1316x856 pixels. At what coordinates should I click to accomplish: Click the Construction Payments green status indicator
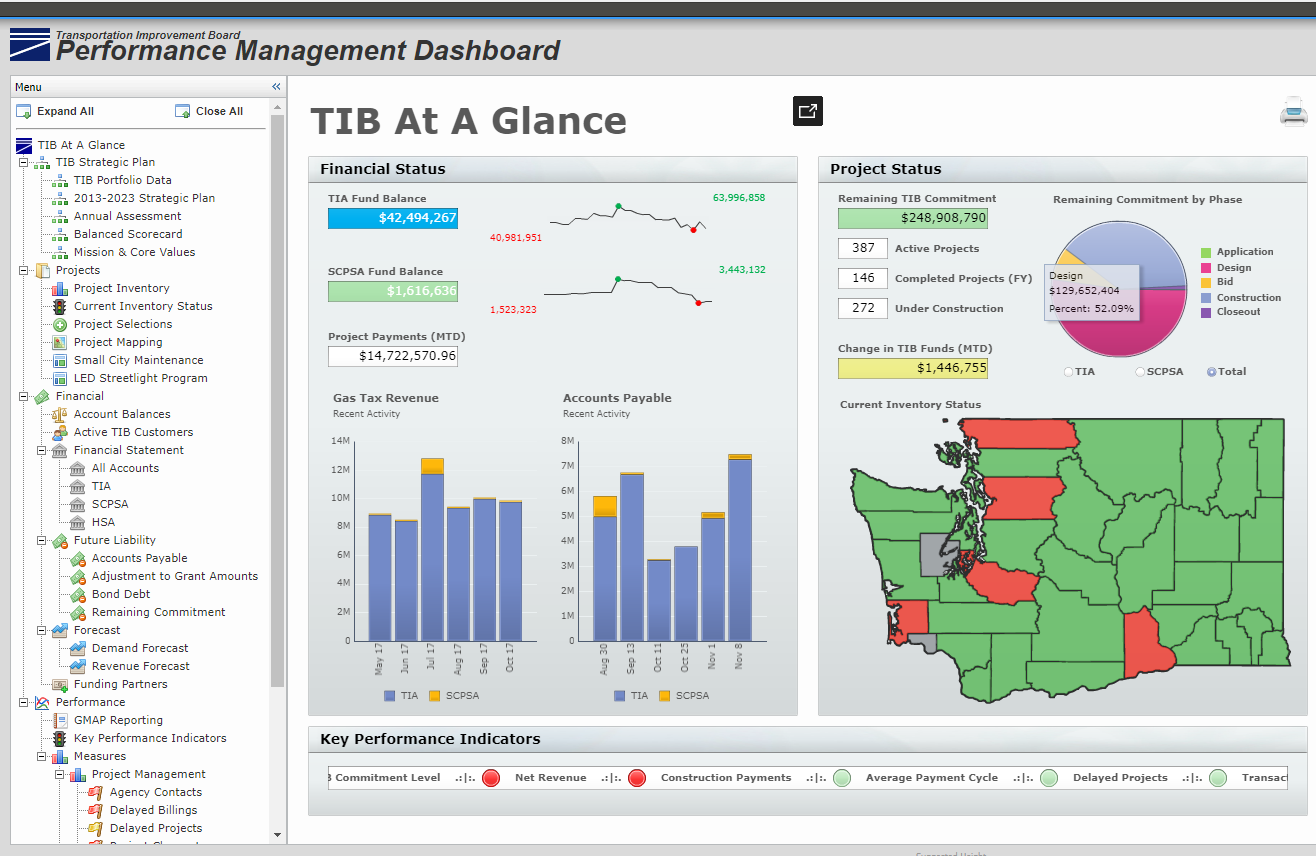pos(842,778)
